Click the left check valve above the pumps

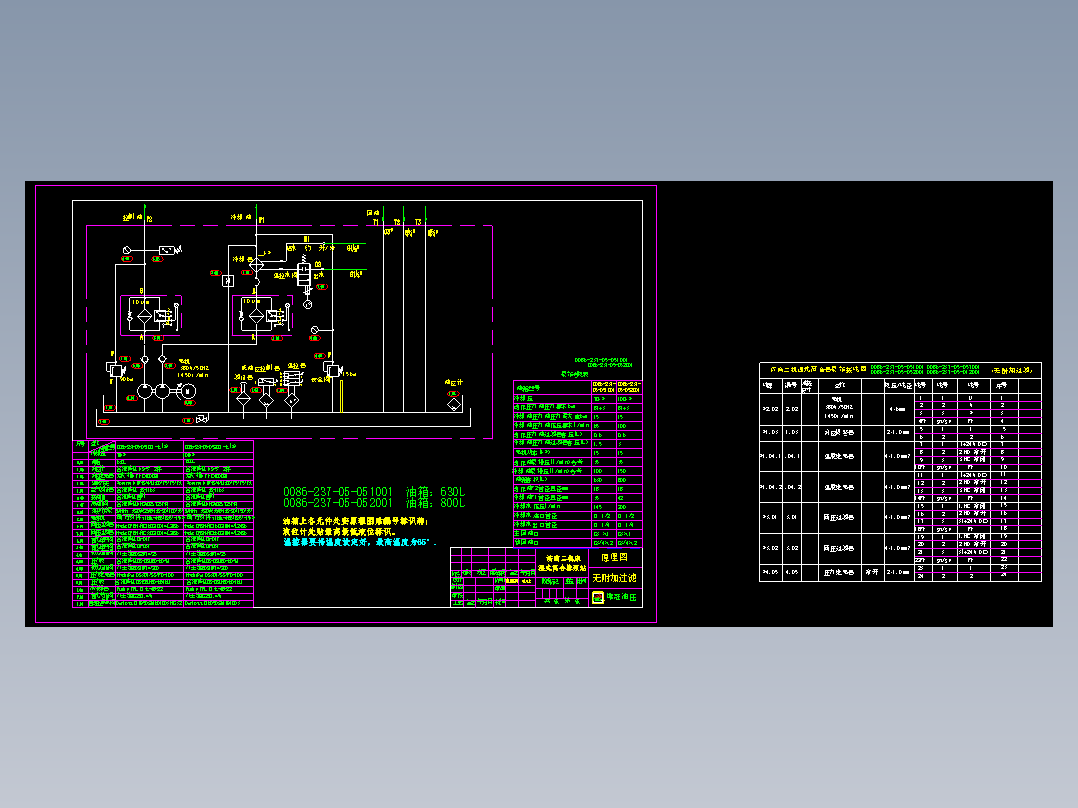[144, 360]
